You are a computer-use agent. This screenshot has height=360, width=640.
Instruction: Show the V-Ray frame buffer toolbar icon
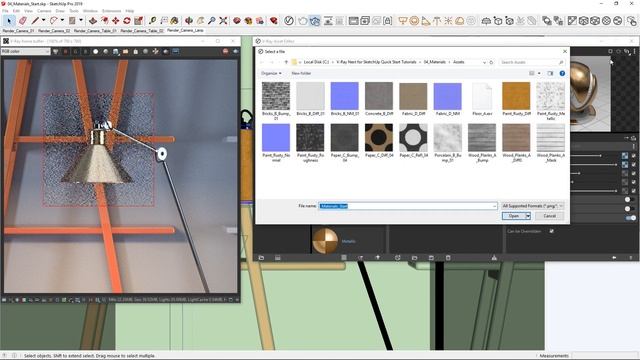click(353, 20)
